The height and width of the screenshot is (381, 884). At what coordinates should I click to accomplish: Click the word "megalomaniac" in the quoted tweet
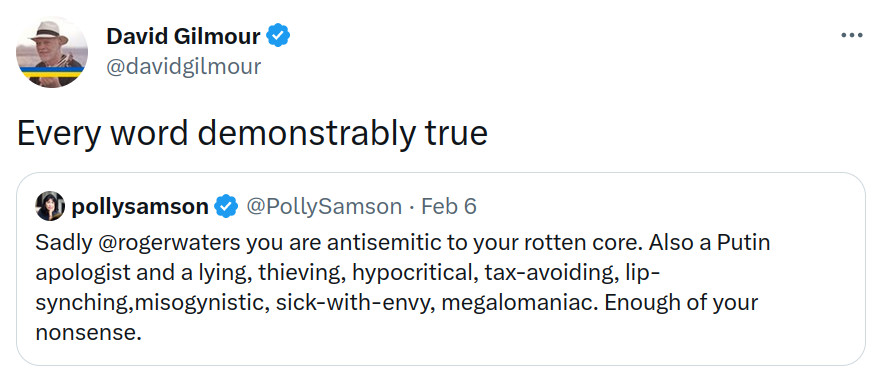click(519, 302)
